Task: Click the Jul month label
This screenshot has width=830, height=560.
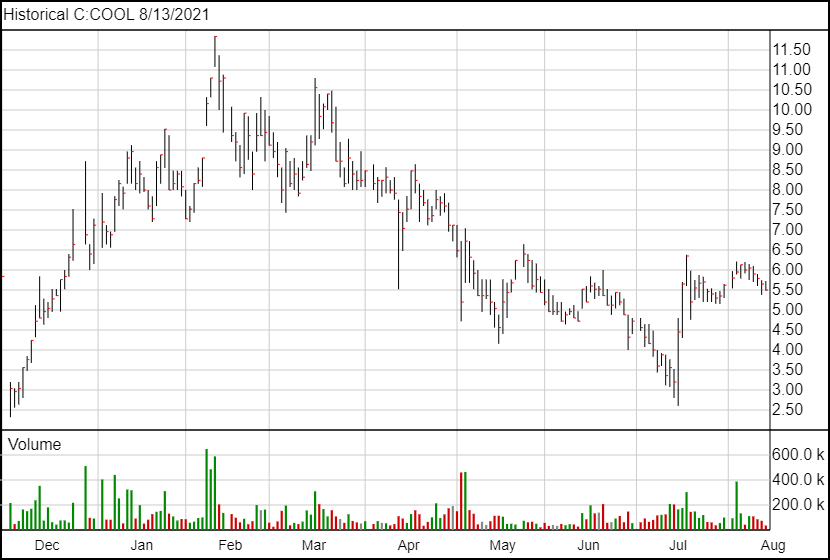Action: [678, 545]
